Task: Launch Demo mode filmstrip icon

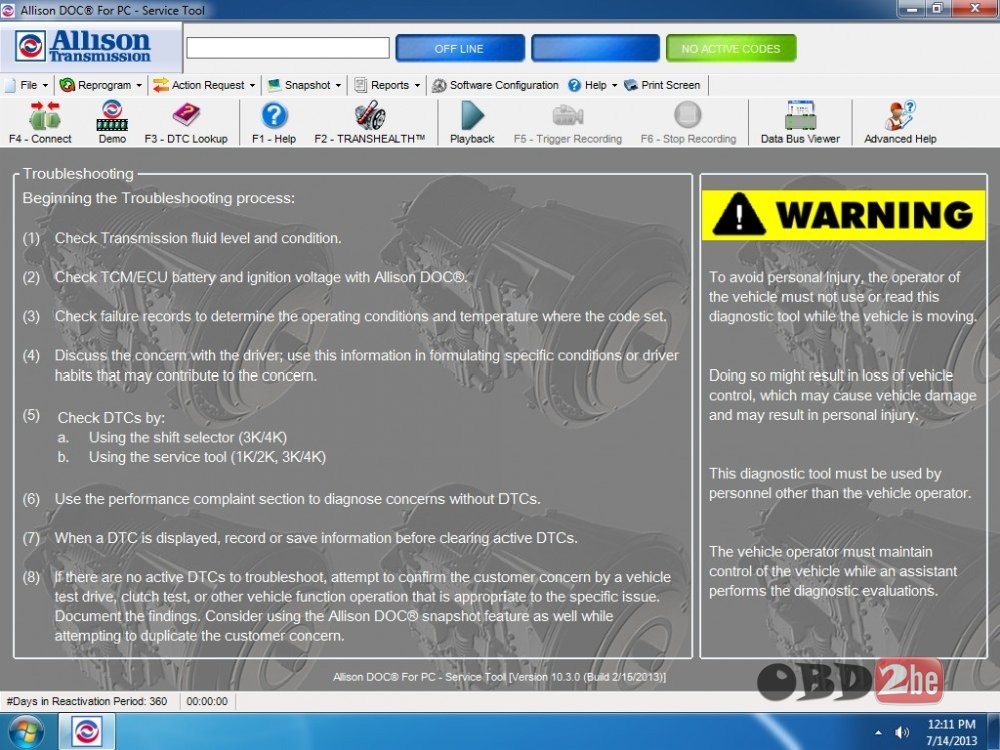Action: pyautogui.click(x=112, y=116)
